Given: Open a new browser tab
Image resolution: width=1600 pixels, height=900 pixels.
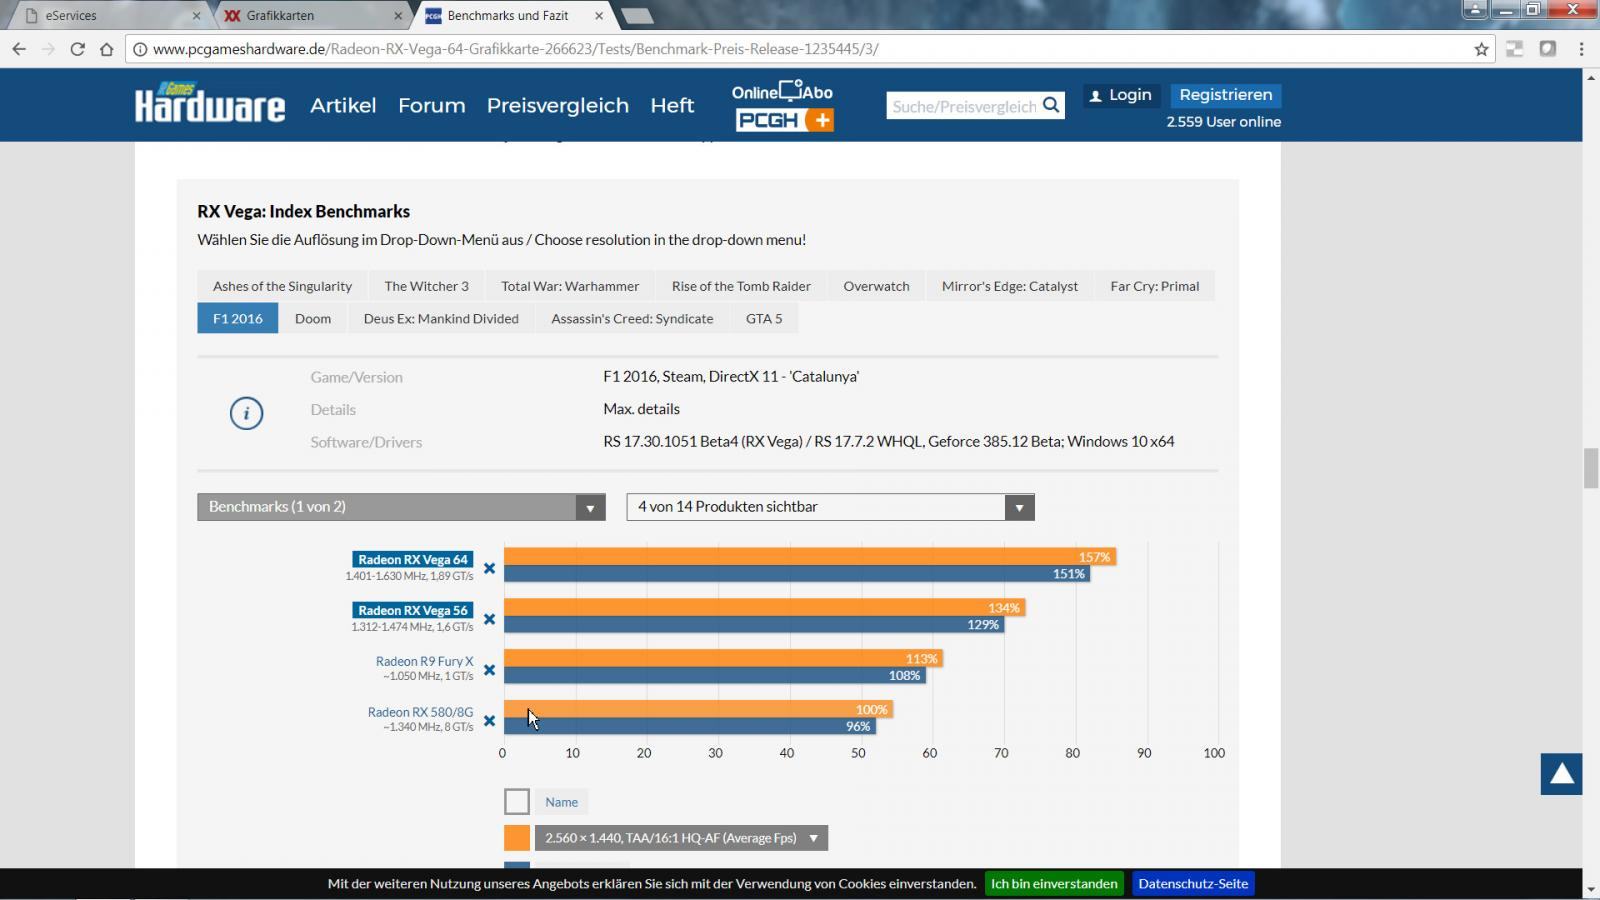Looking at the screenshot, I should point(637,16).
